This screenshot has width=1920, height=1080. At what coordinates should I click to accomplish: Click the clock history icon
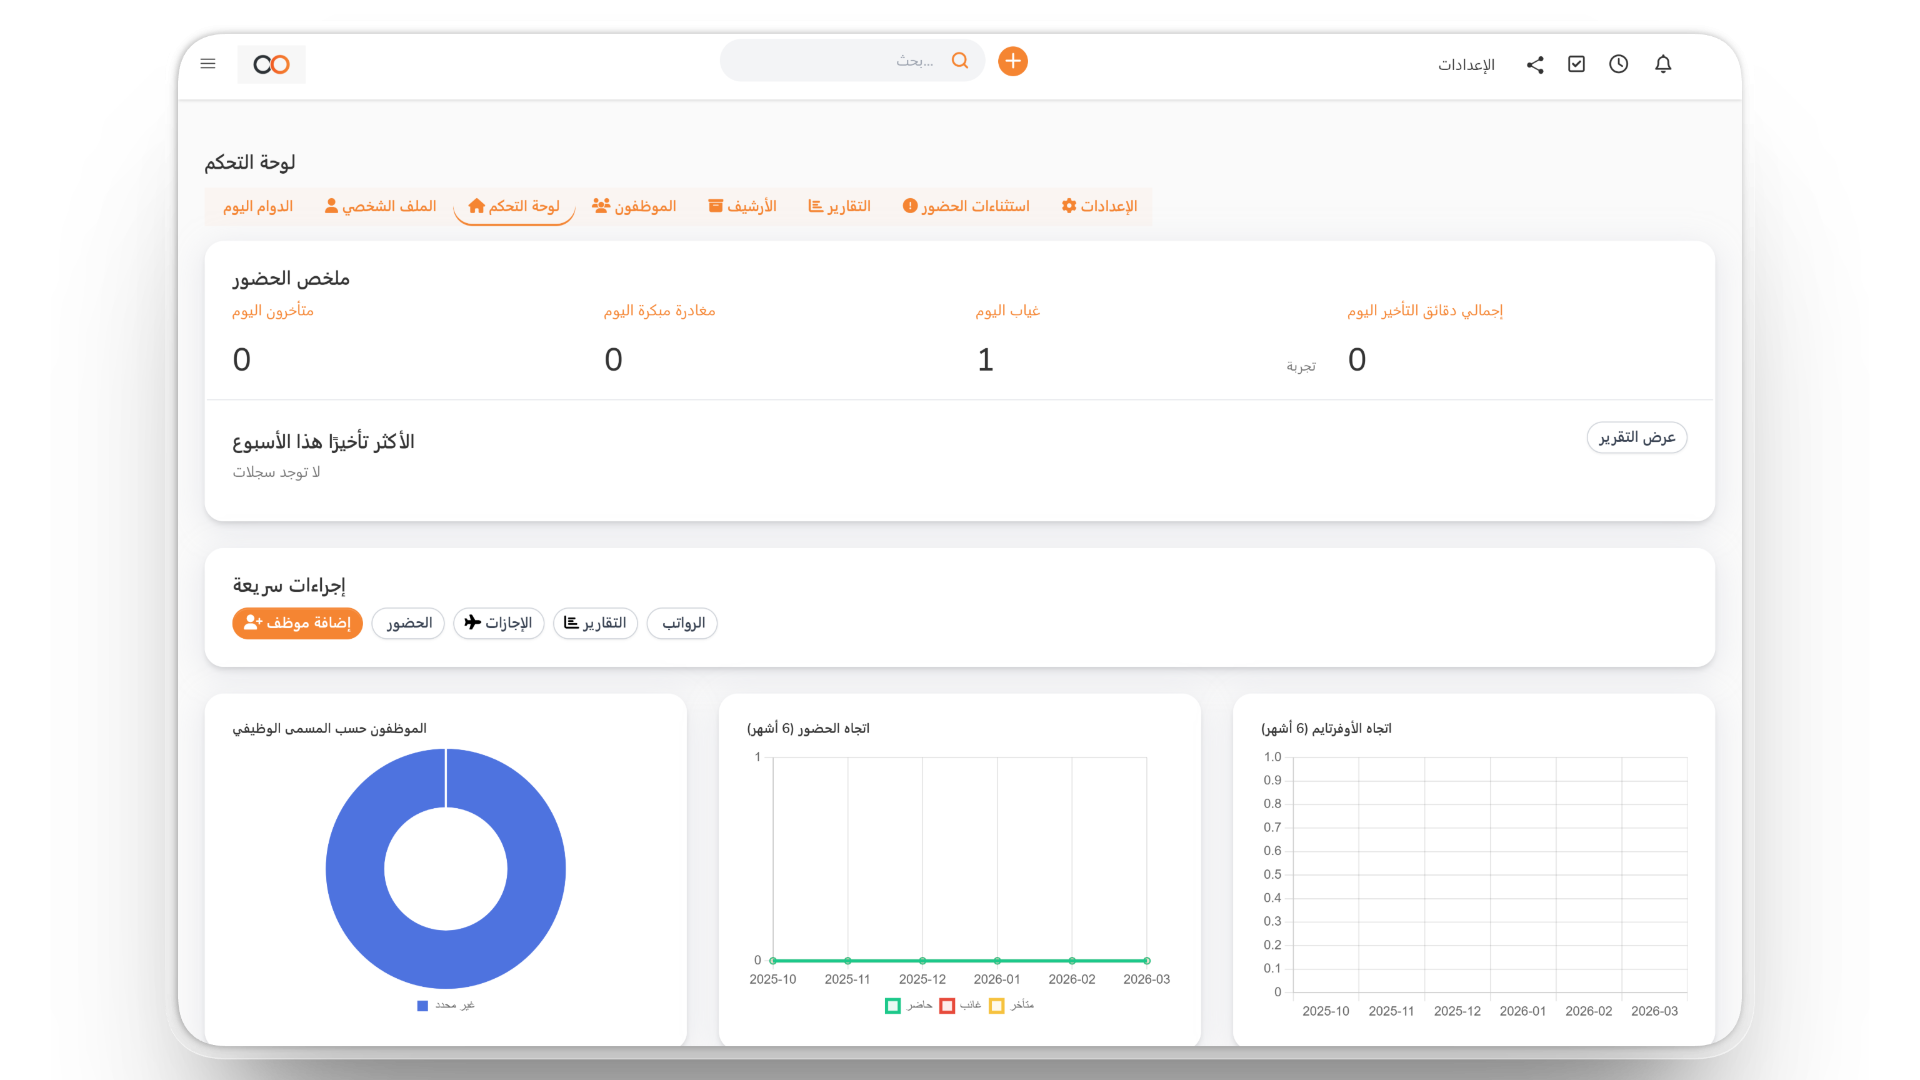tap(1619, 63)
